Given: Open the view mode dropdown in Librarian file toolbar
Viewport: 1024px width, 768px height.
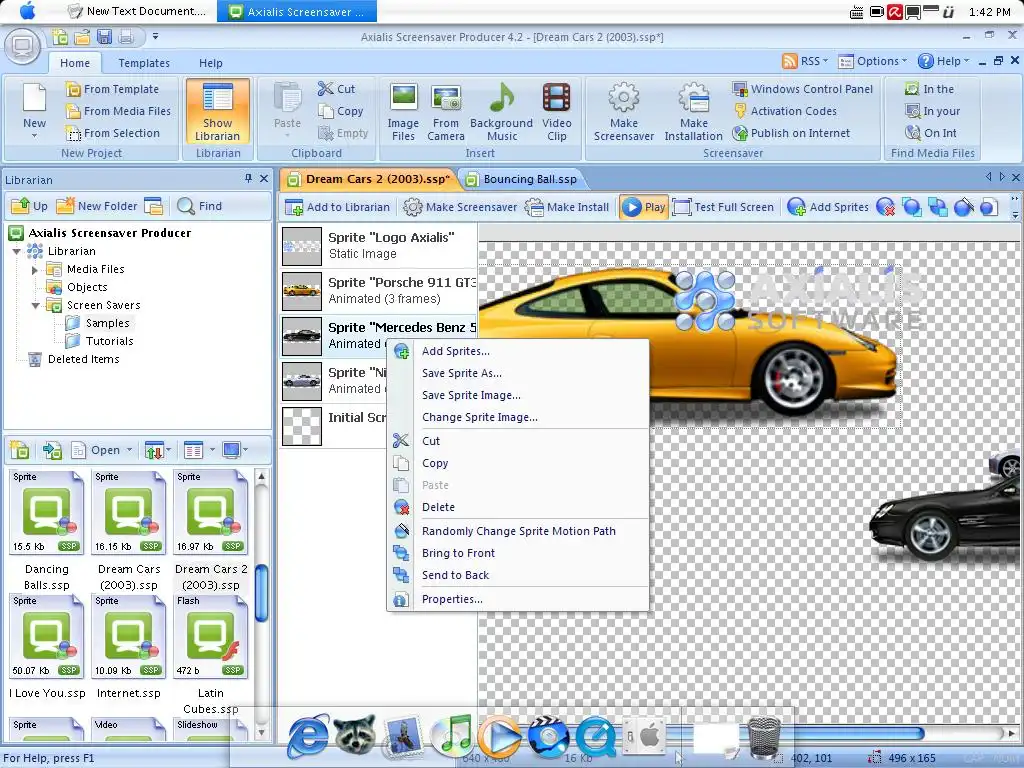Looking at the screenshot, I should tap(212, 450).
